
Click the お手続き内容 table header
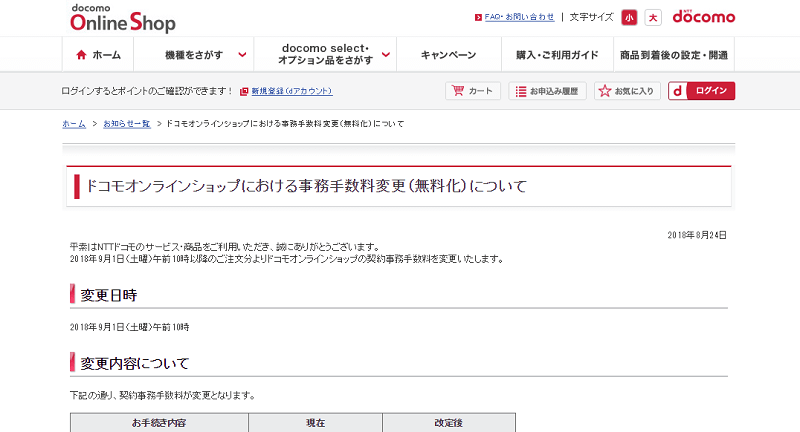pos(159,423)
